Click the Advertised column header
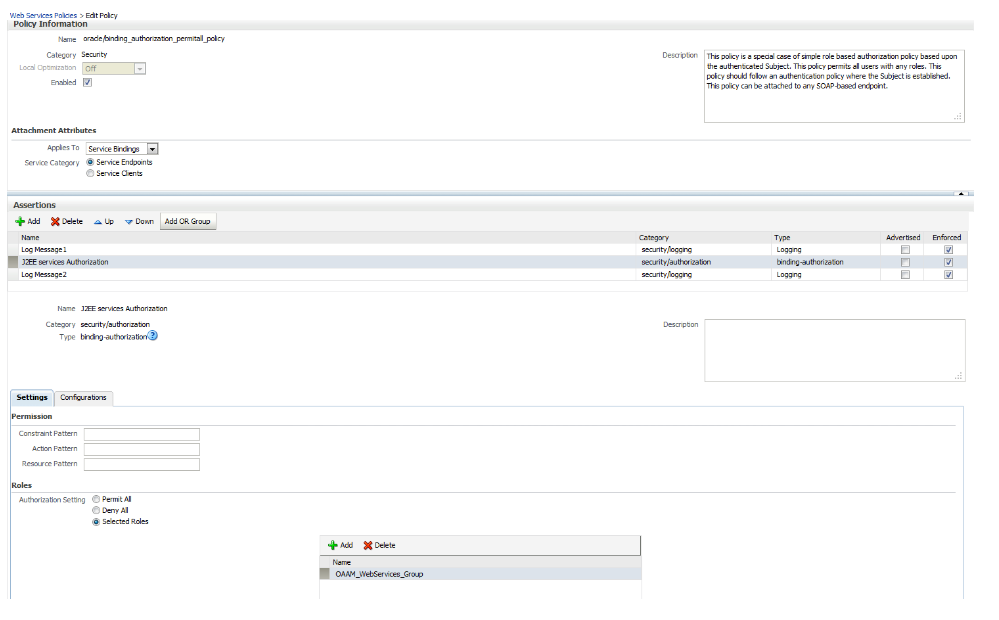This screenshot has width=999, height=620. (903, 238)
